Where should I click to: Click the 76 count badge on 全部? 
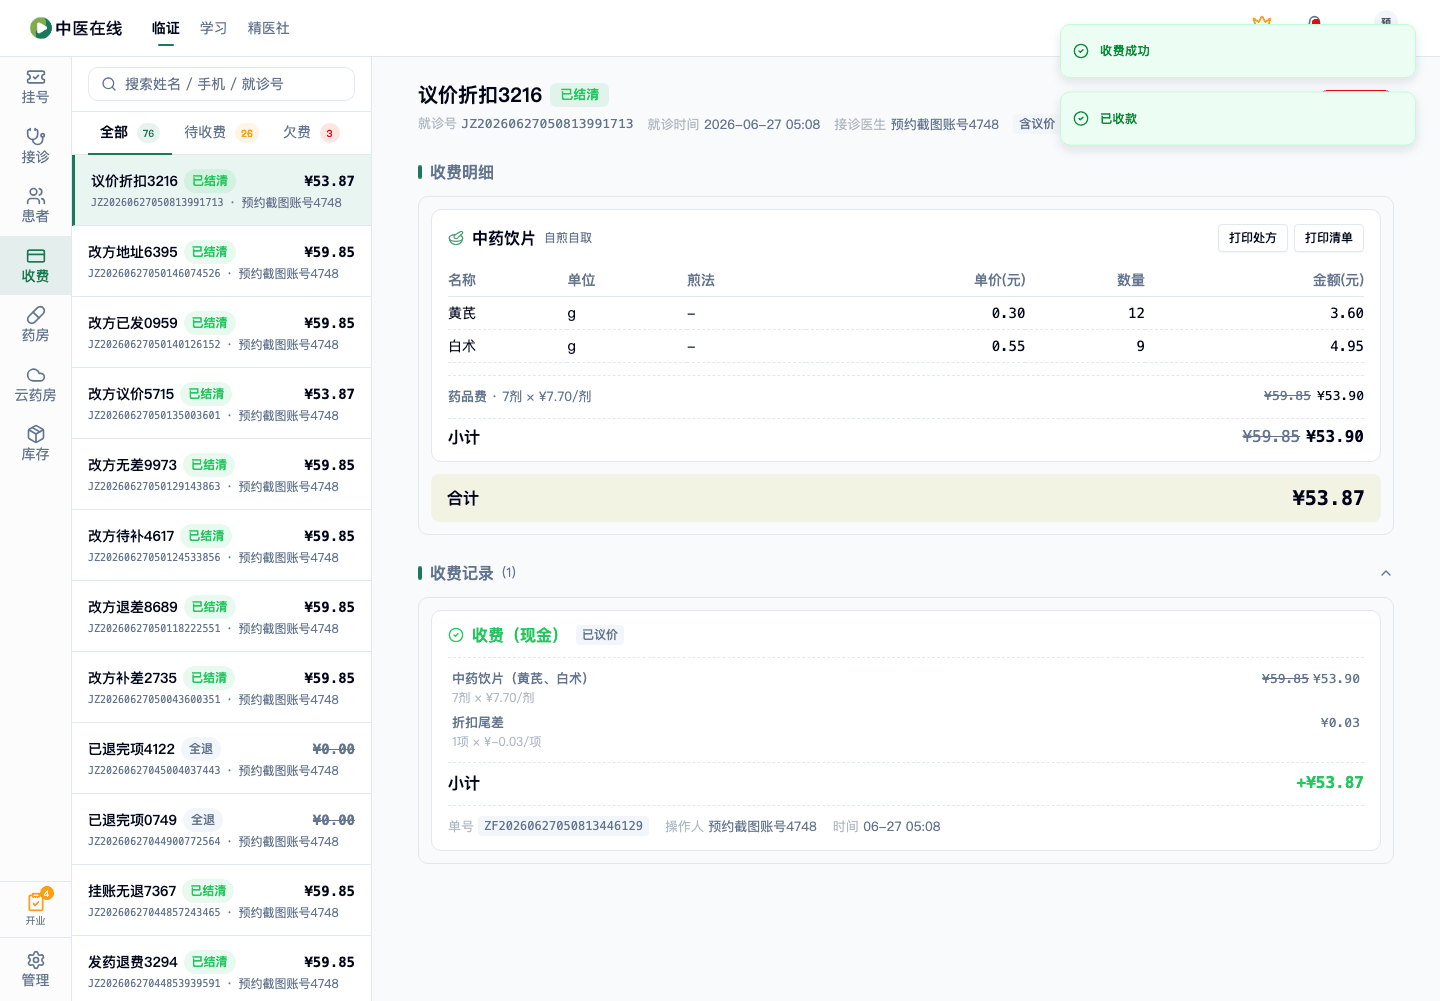click(148, 133)
